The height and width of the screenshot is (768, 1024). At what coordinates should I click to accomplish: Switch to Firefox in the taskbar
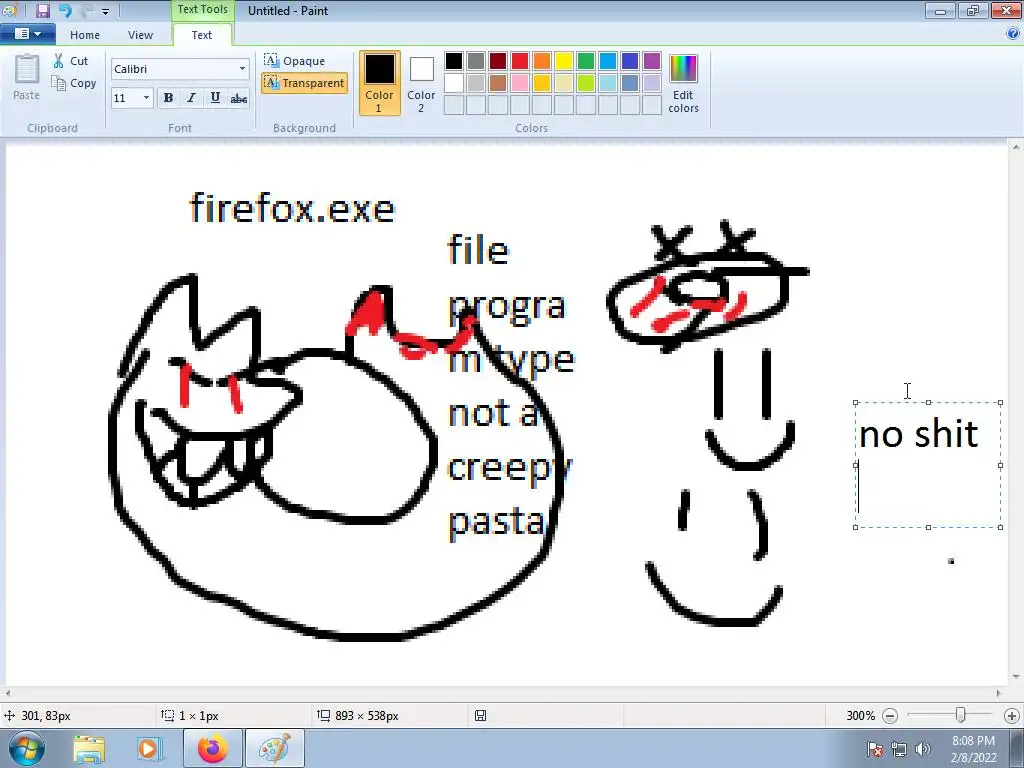[x=213, y=748]
